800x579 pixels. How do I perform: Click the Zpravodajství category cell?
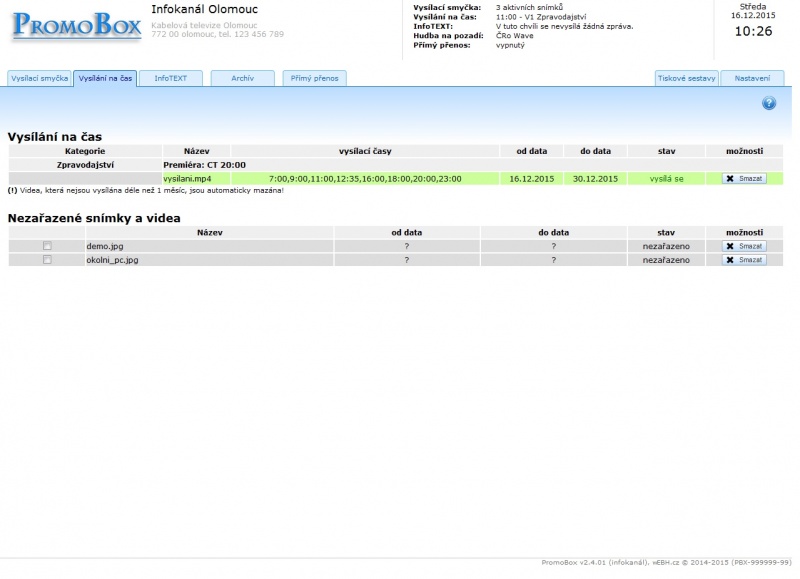[x=85, y=165]
